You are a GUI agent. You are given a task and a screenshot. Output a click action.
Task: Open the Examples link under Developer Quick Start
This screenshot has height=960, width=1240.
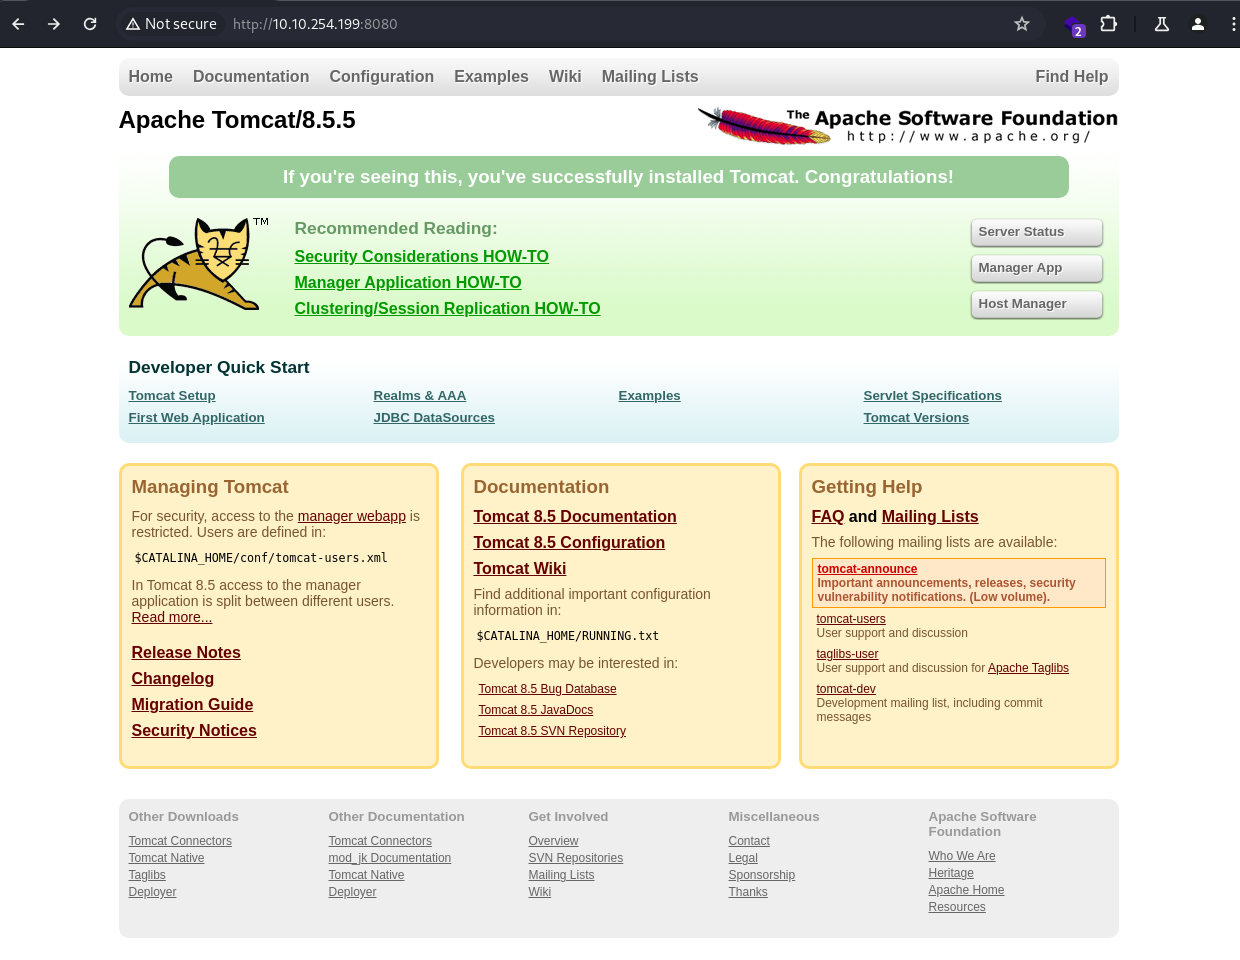[649, 396]
